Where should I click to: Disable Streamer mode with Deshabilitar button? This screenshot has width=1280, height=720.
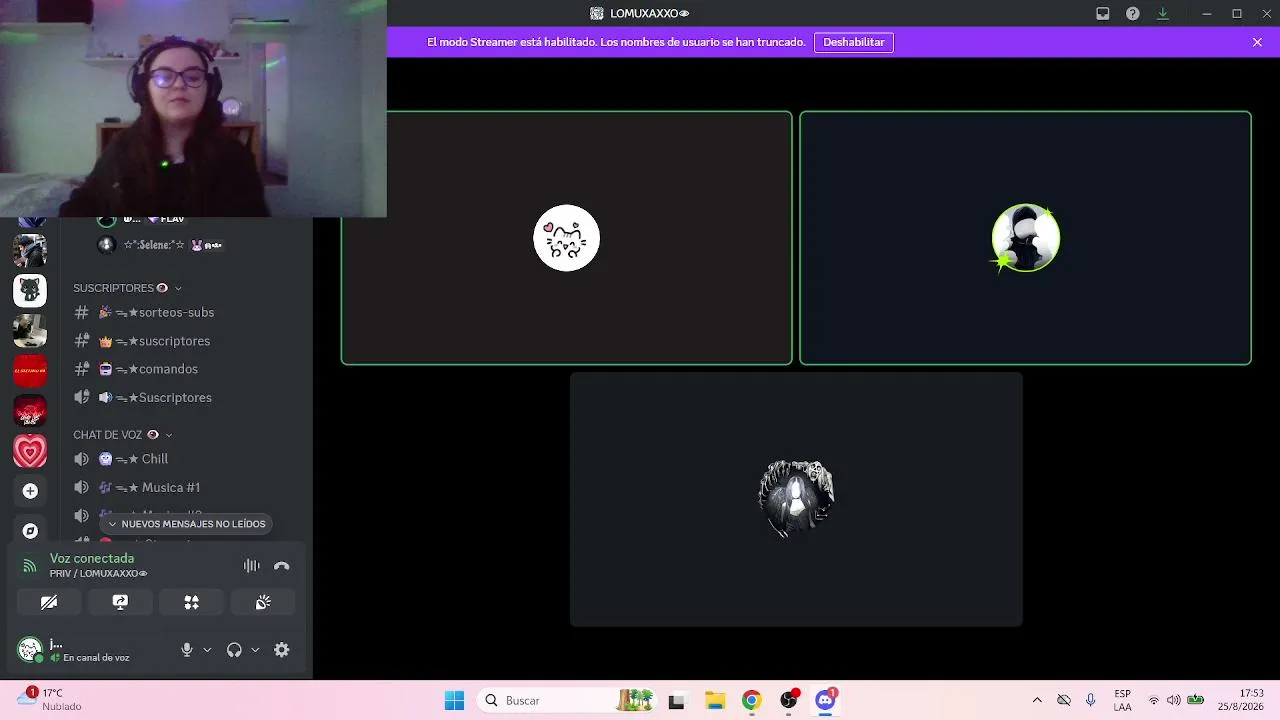854,42
